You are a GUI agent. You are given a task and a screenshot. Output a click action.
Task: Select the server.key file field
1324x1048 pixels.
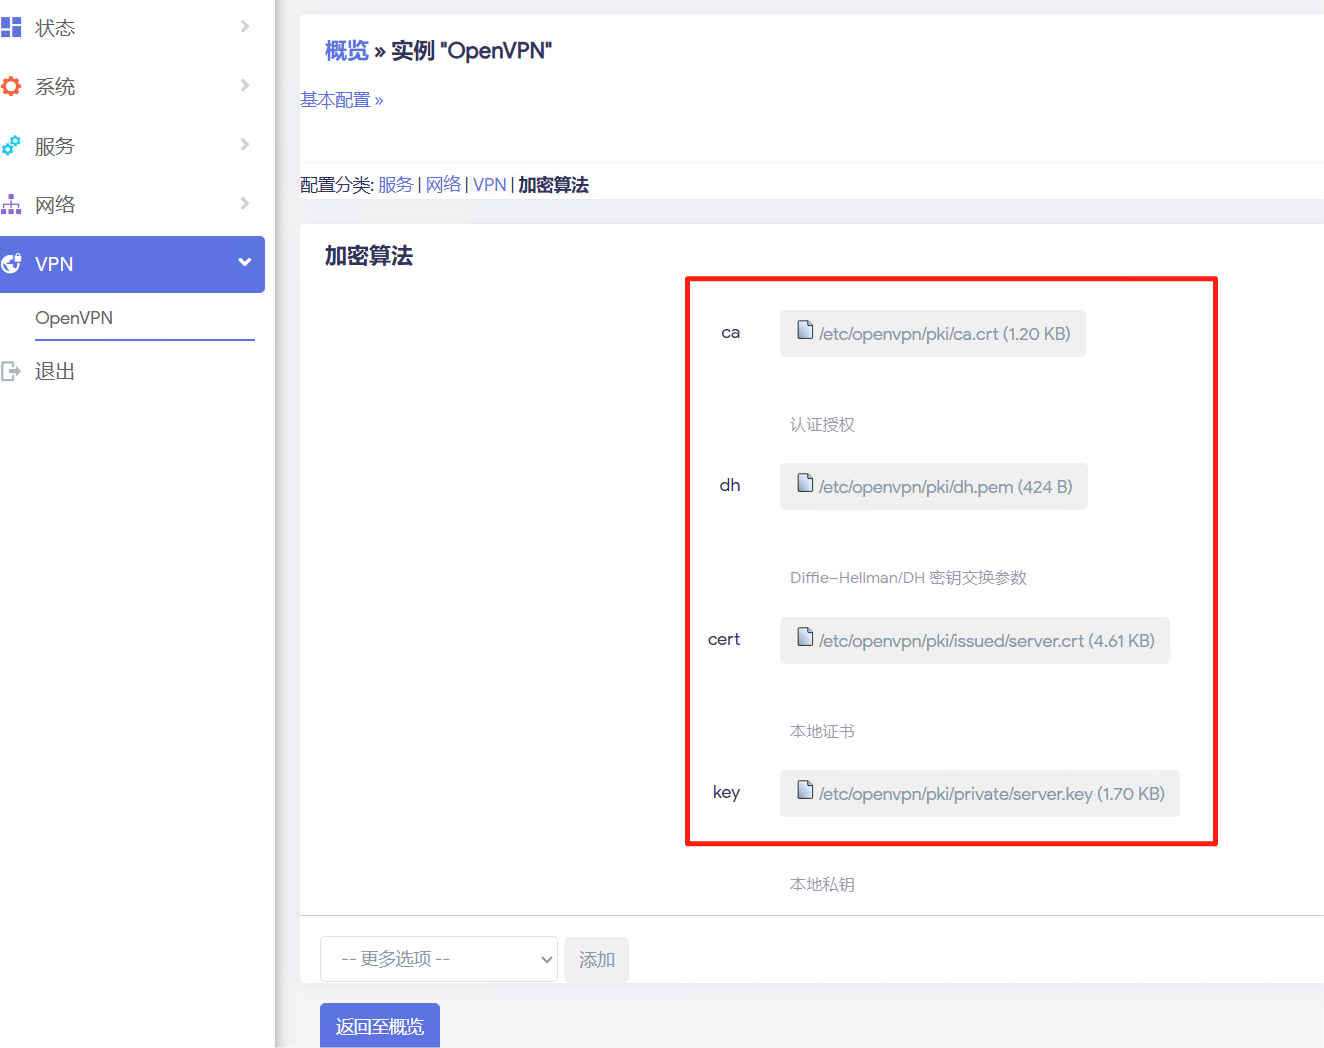click(979, 794)
